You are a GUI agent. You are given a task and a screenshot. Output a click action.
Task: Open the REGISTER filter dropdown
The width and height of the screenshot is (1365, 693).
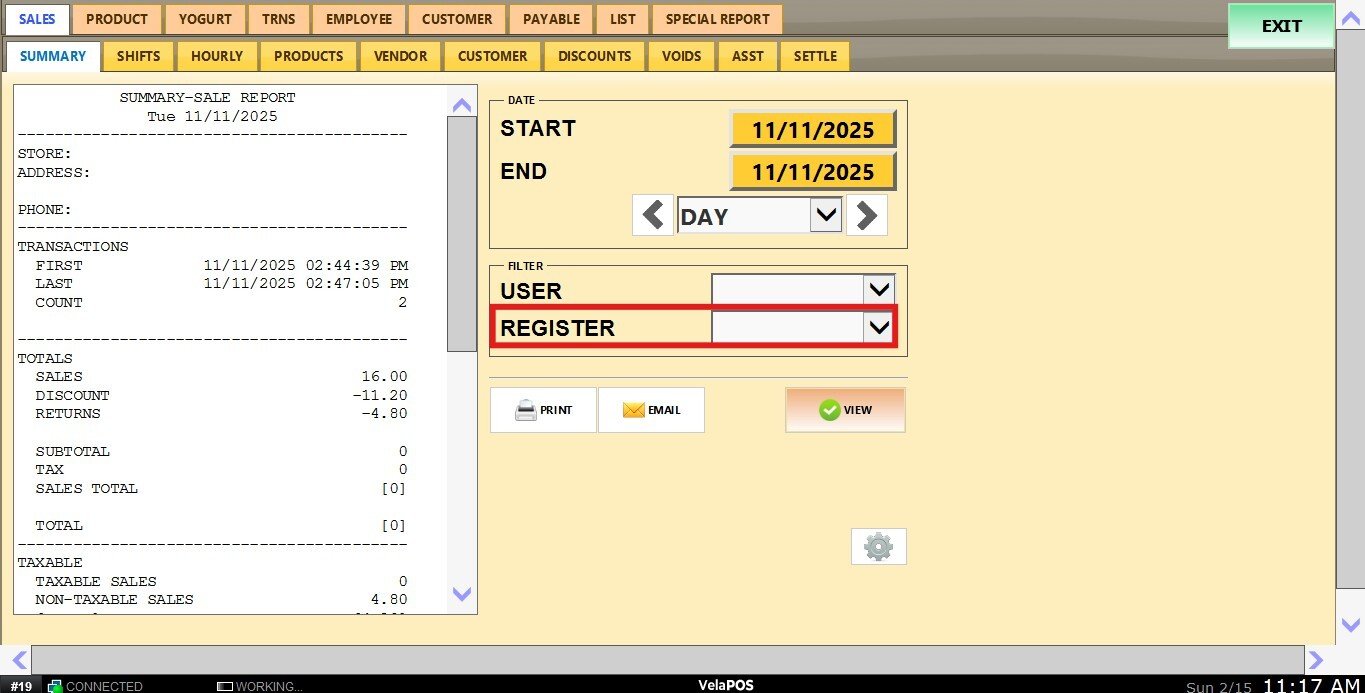pyautogui.click(x=879, y=327)
